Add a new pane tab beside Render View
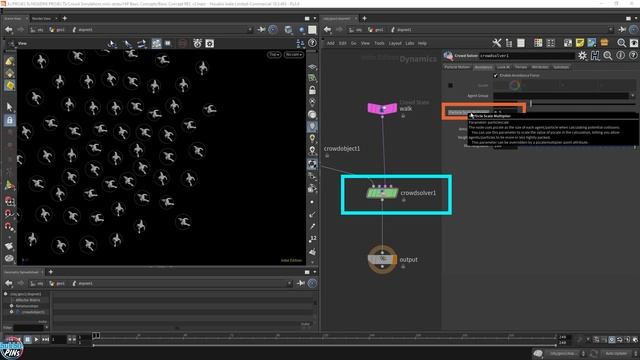 64,18
